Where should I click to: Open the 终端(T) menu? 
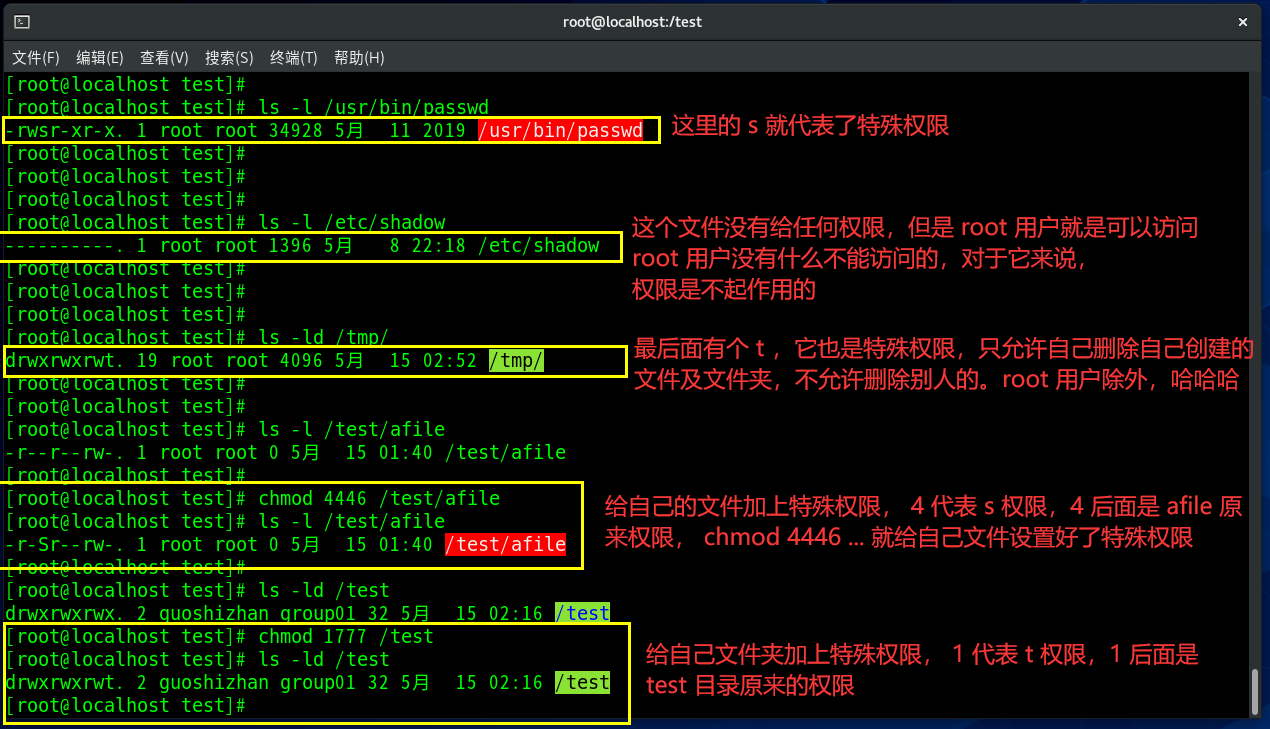(294, 58)
